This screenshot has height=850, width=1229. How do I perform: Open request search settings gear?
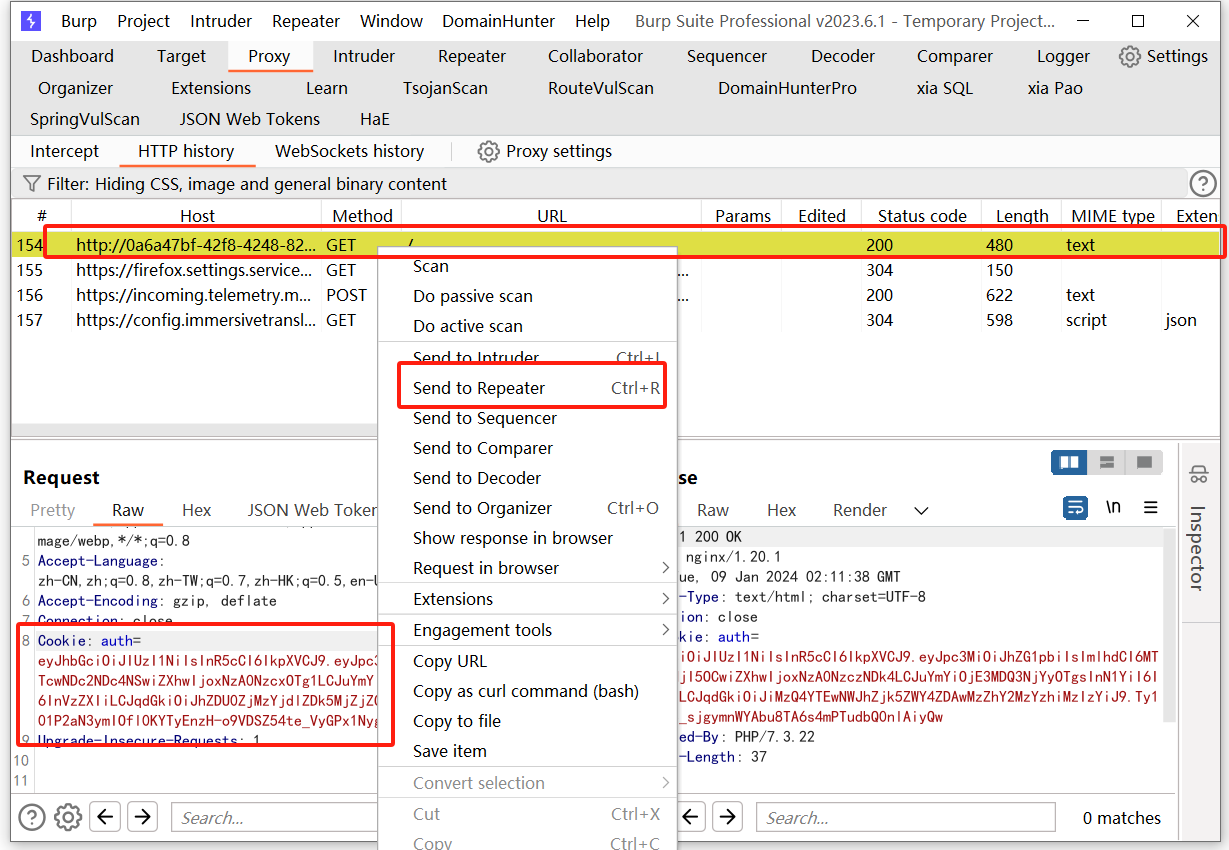tap(68, 817)
